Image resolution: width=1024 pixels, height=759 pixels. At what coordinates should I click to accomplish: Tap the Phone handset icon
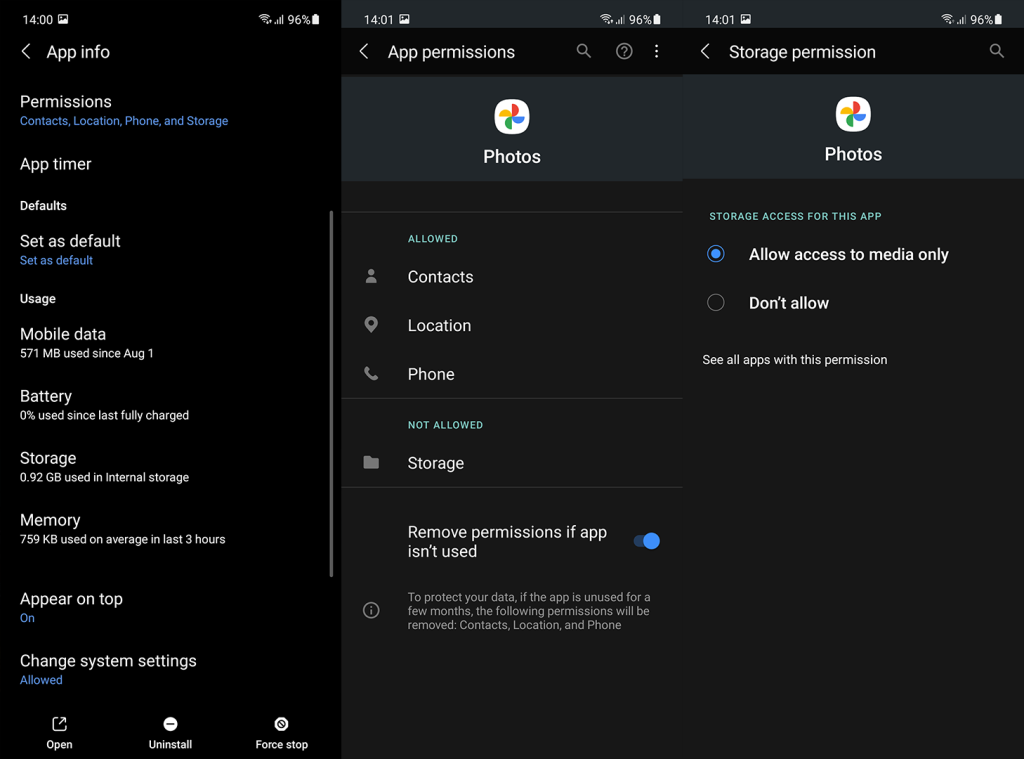tap(371, 374)
